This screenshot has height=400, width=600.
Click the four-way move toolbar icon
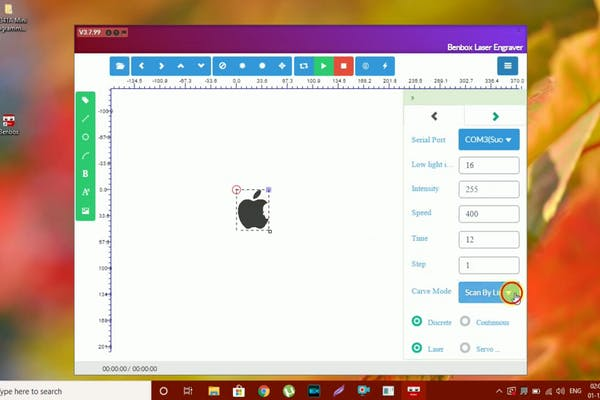click(282, 66)
